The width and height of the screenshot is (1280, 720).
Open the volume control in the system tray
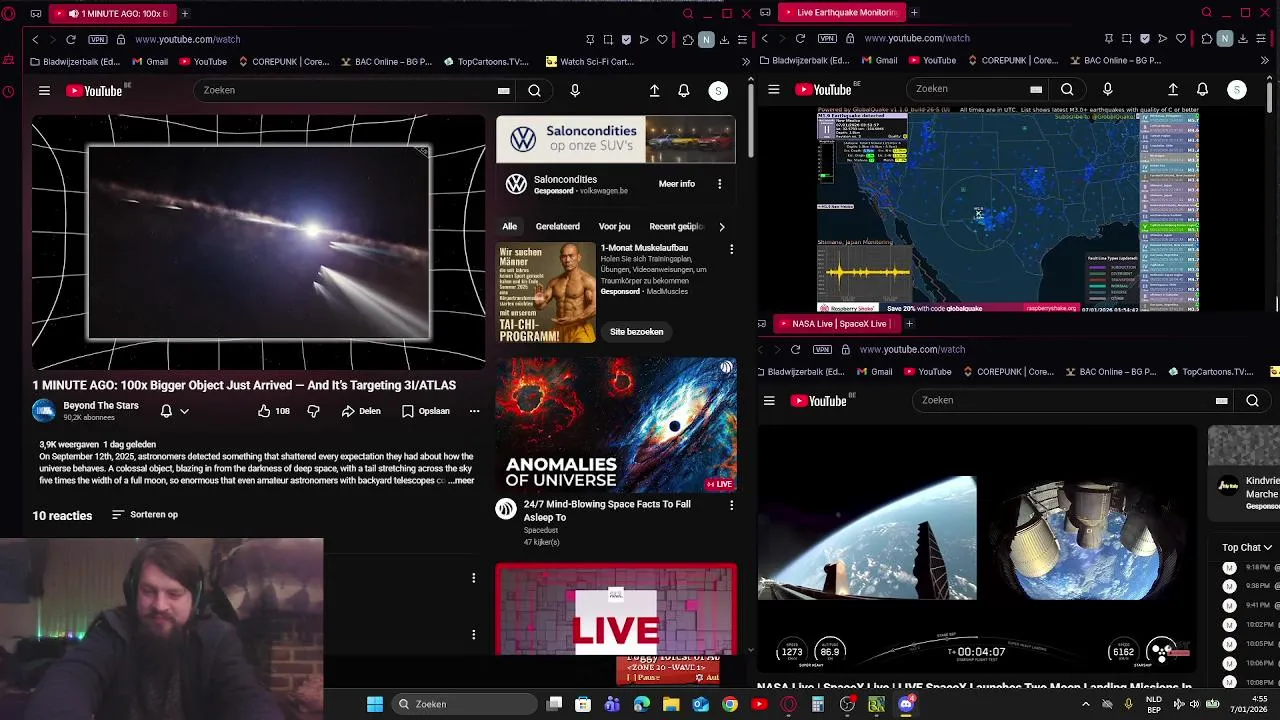click(x=1194, y=705)
